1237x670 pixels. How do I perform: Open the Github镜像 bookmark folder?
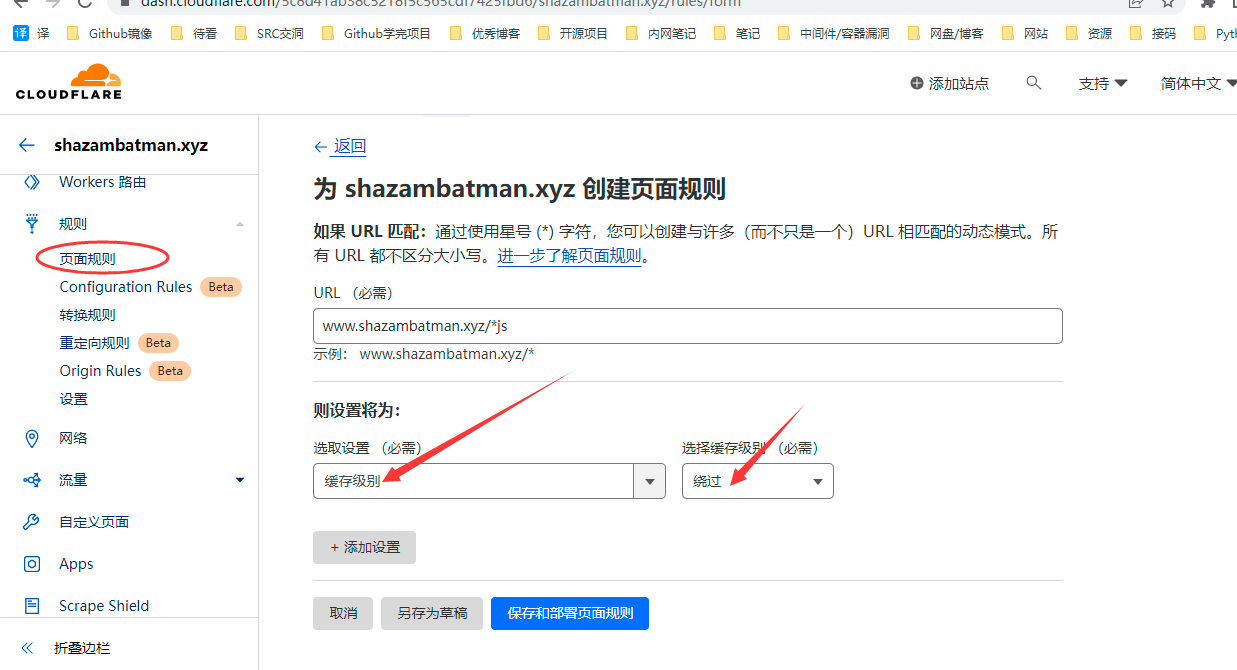pyautogui.click(x=110, y=33)
